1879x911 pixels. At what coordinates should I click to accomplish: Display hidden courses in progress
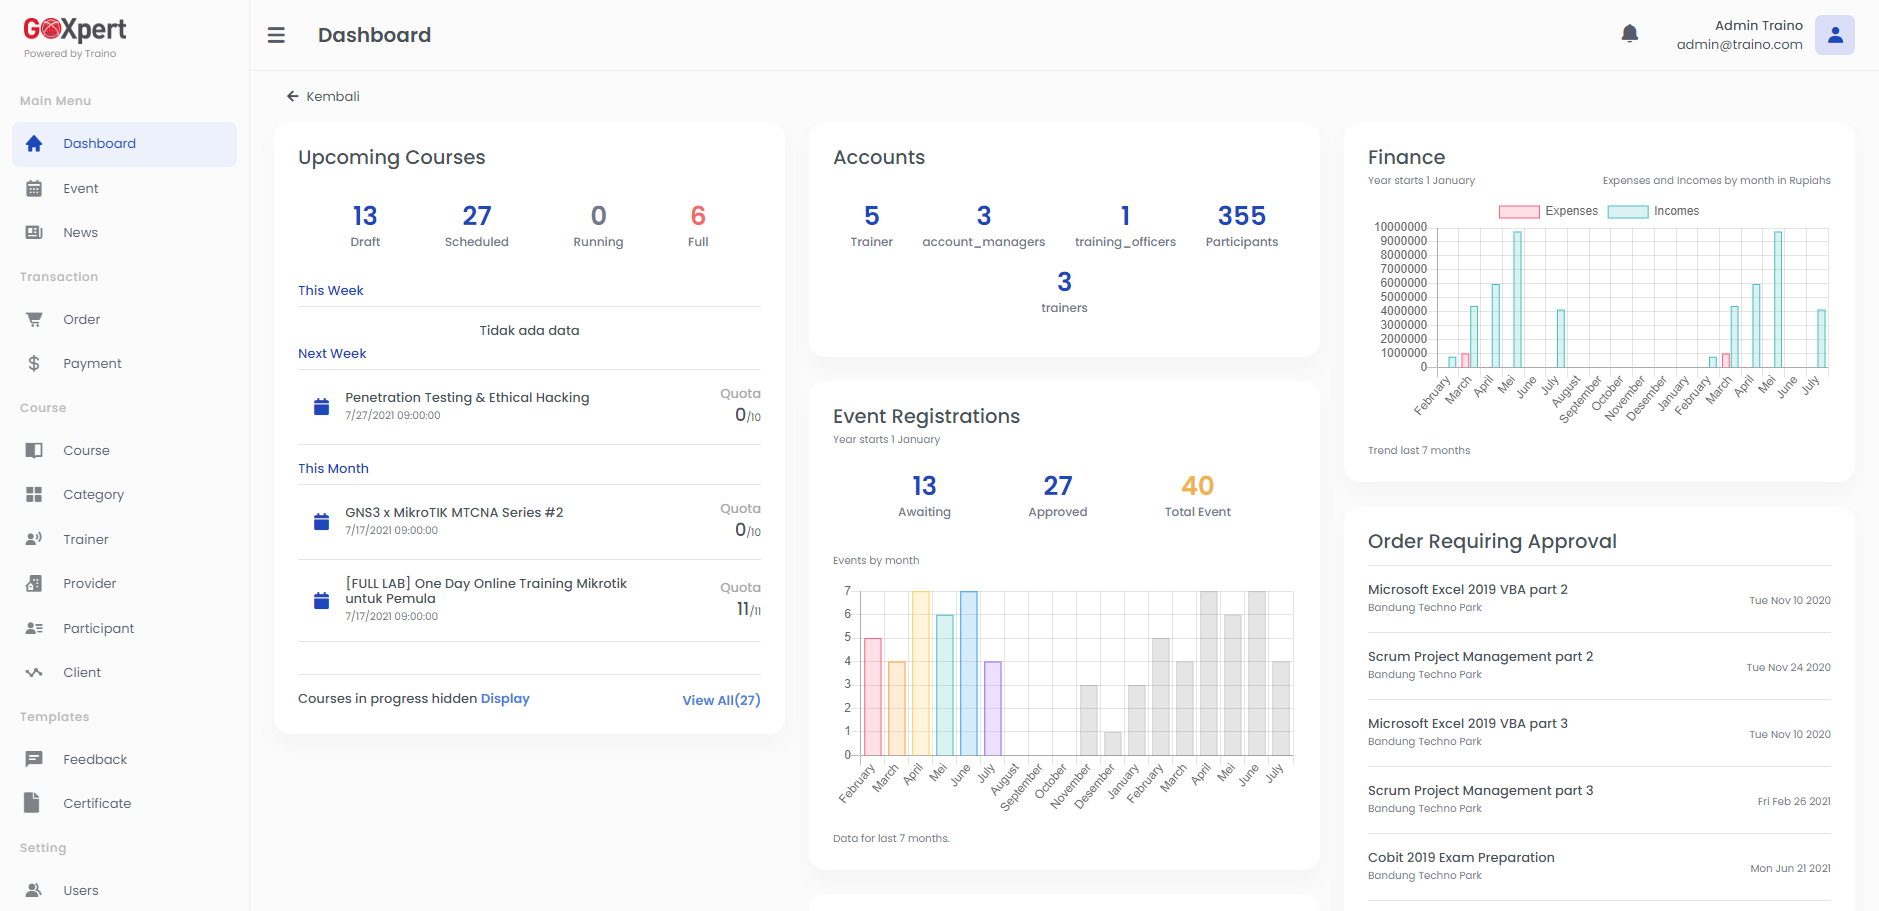[x=504, y=699]
